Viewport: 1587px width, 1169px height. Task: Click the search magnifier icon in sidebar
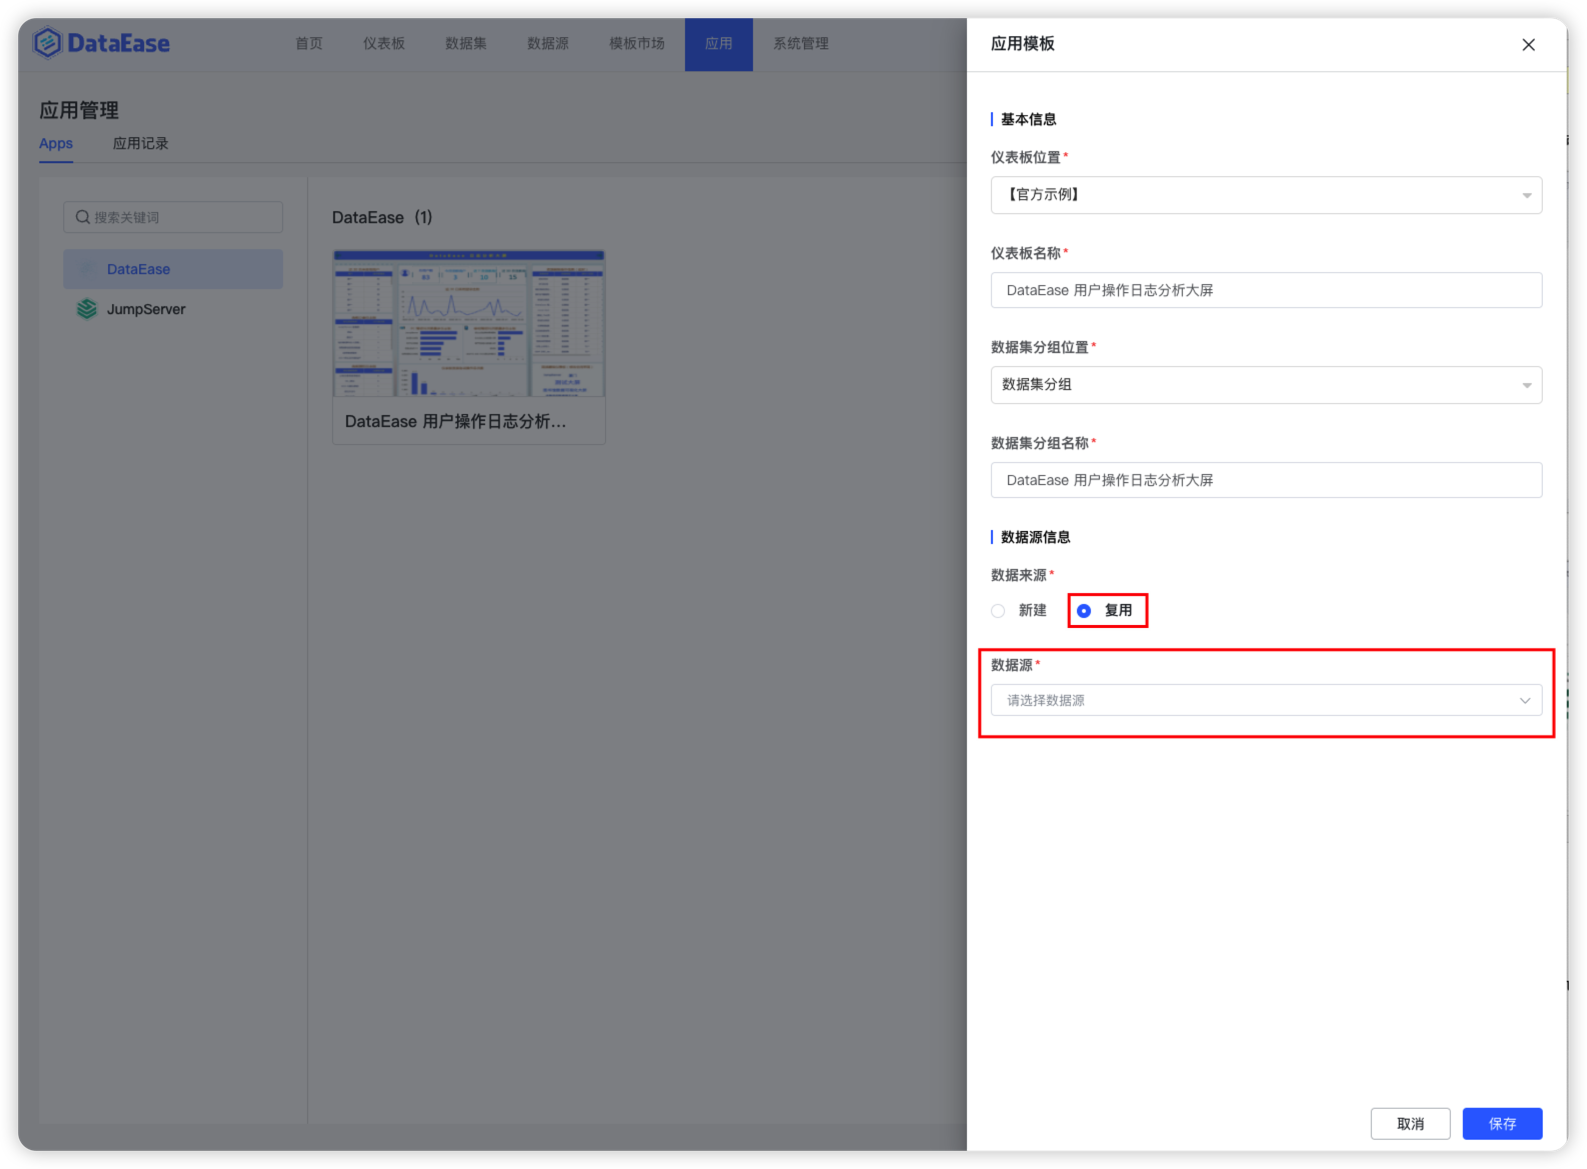(x=83, y=217)
